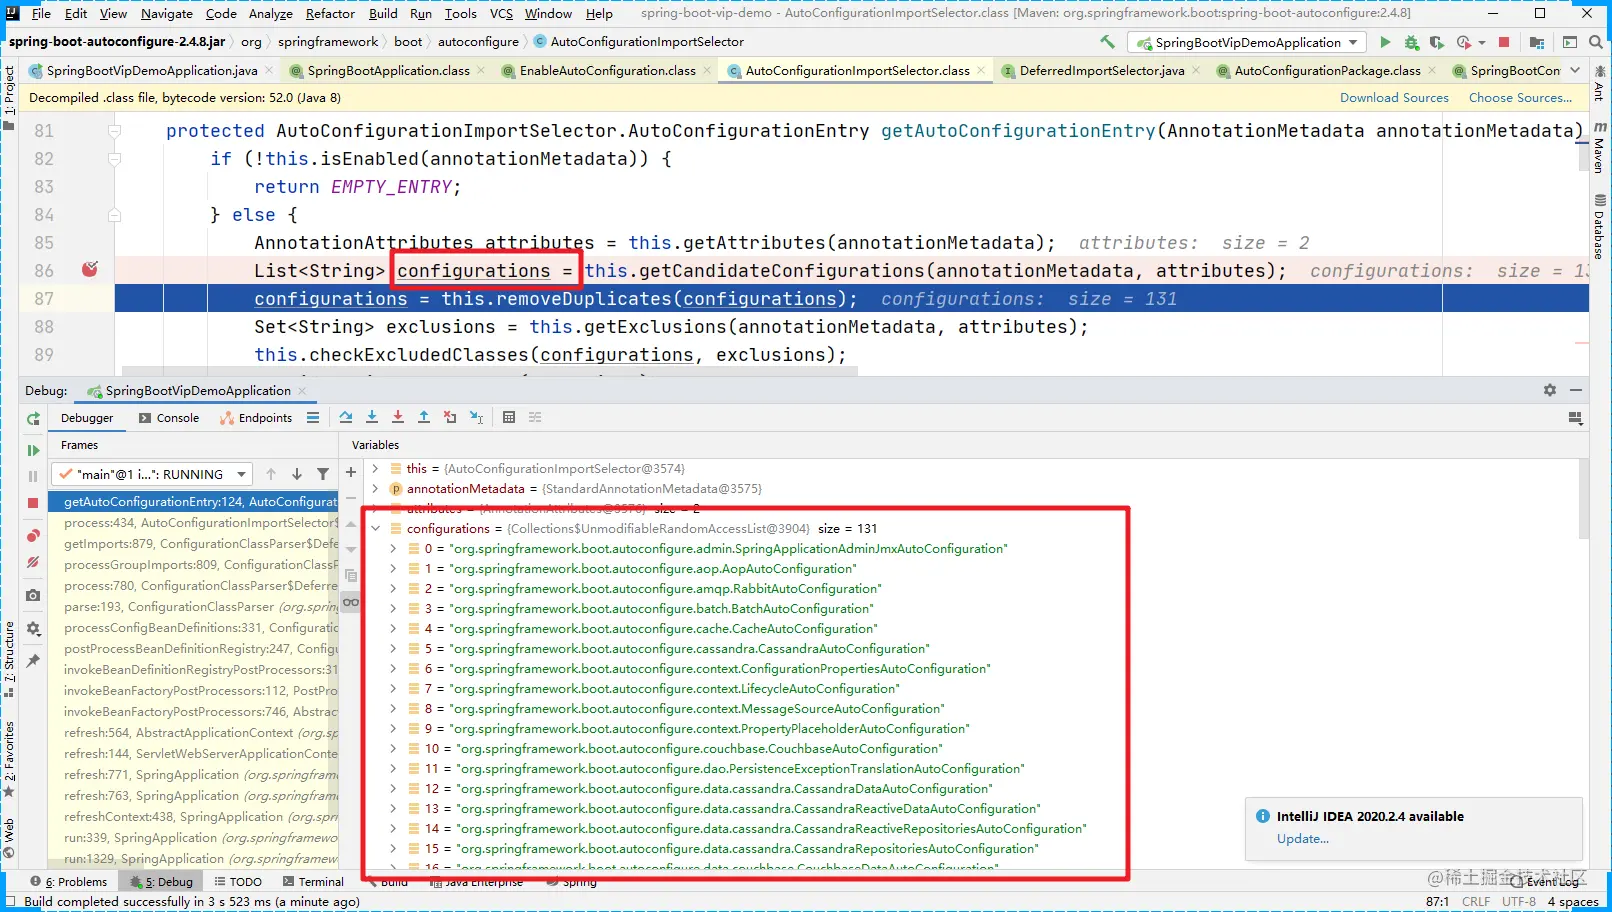Open Search Everywhere magnifier icon
The image size is (1612, 912).
tap(1595, 42)
